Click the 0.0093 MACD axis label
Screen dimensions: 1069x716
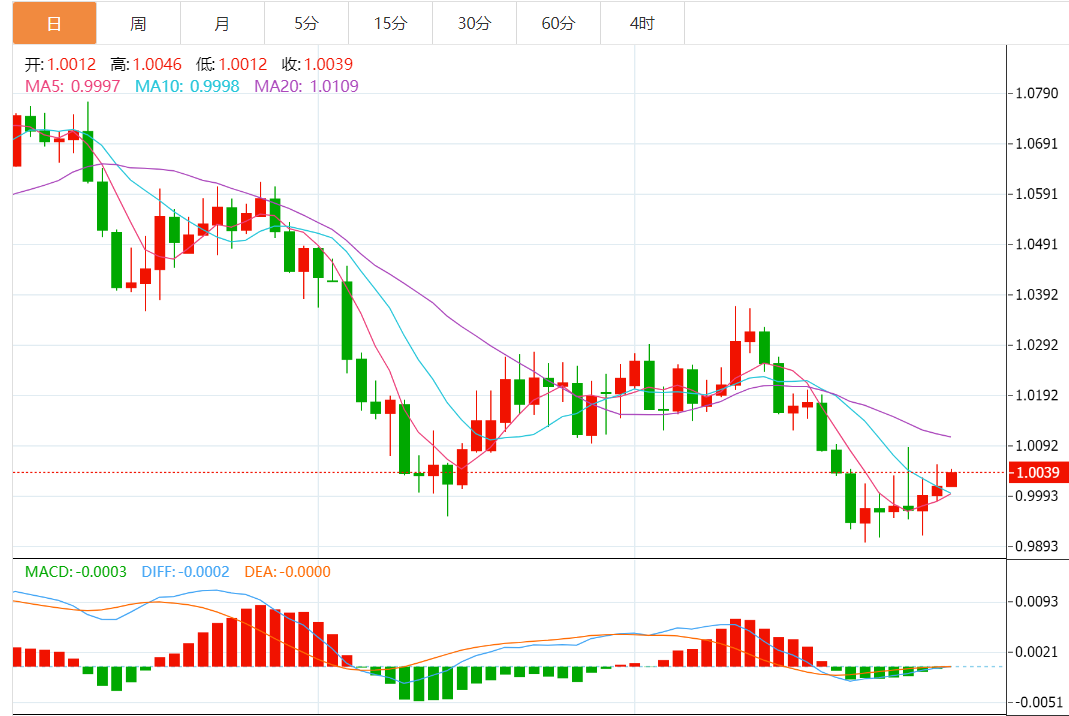click(1037, 602)
